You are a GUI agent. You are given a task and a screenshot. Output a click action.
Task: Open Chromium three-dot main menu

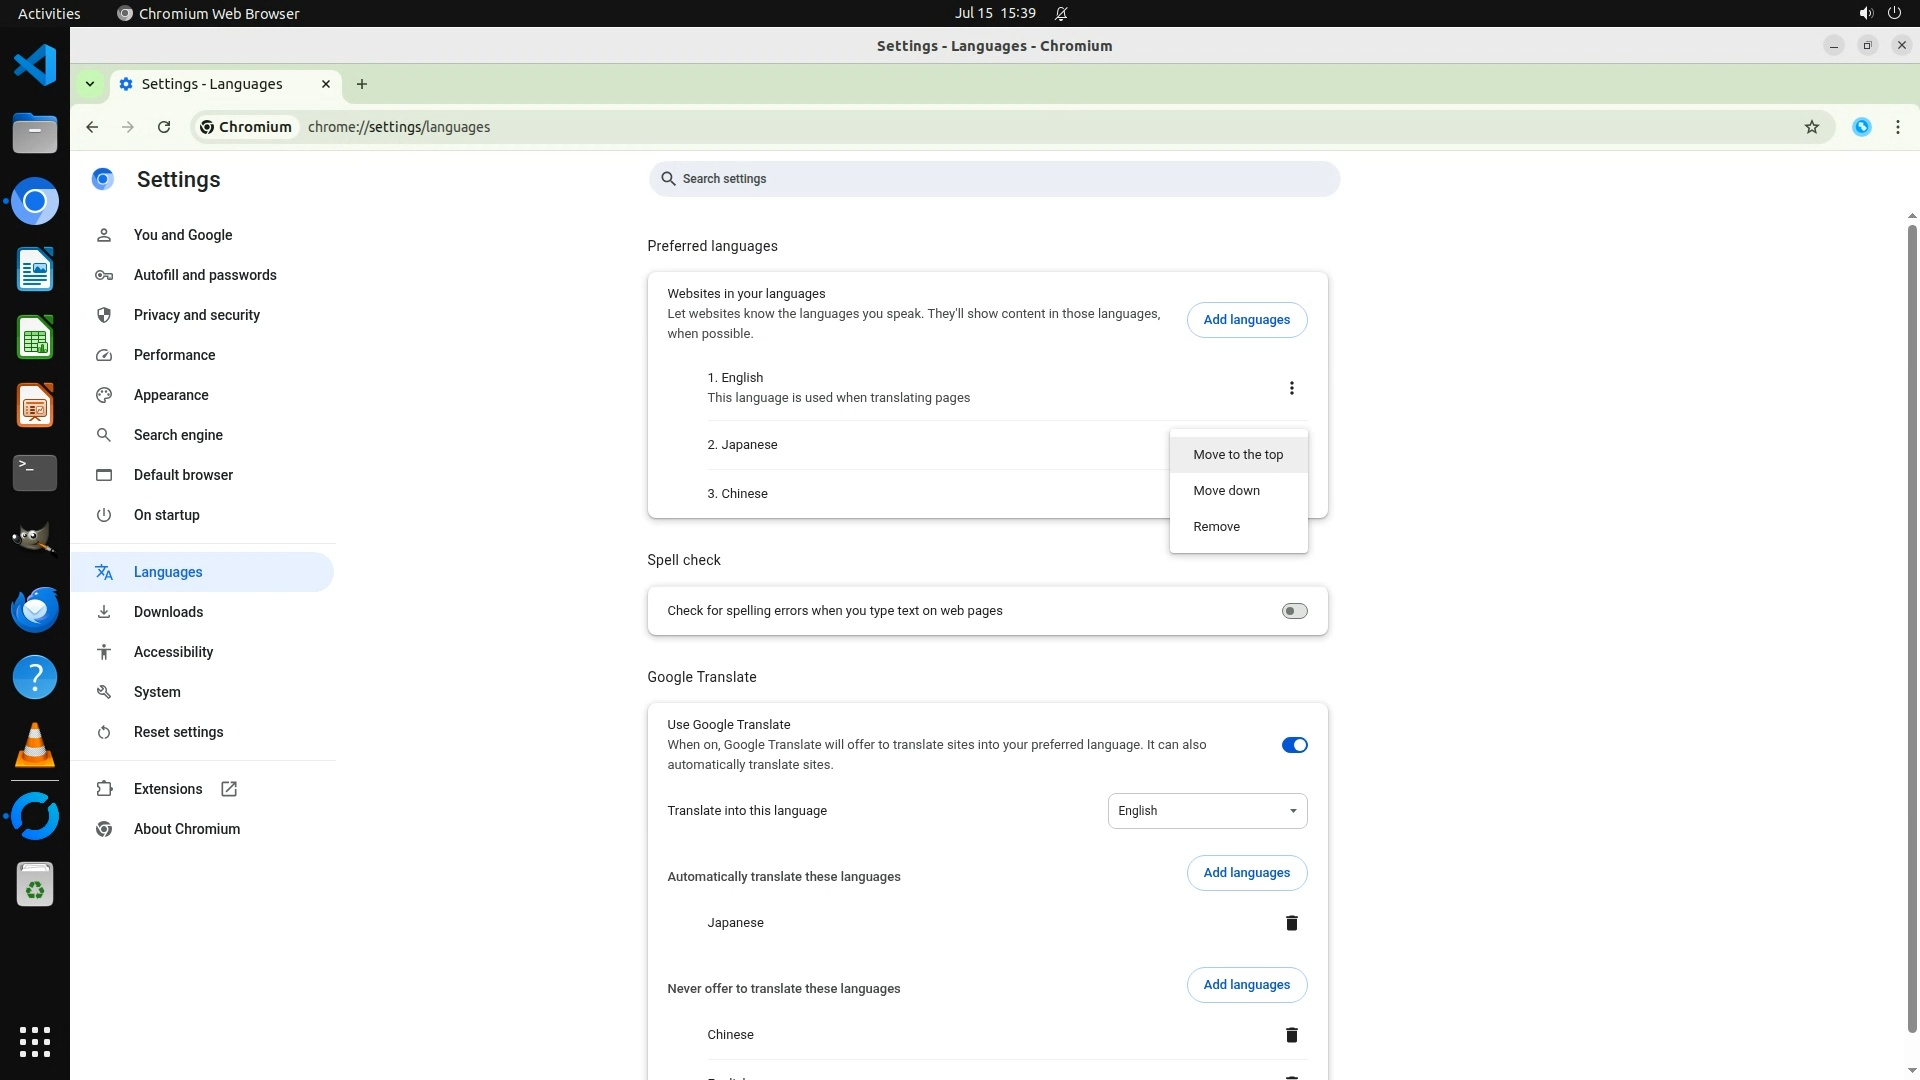coord(1897,127)
